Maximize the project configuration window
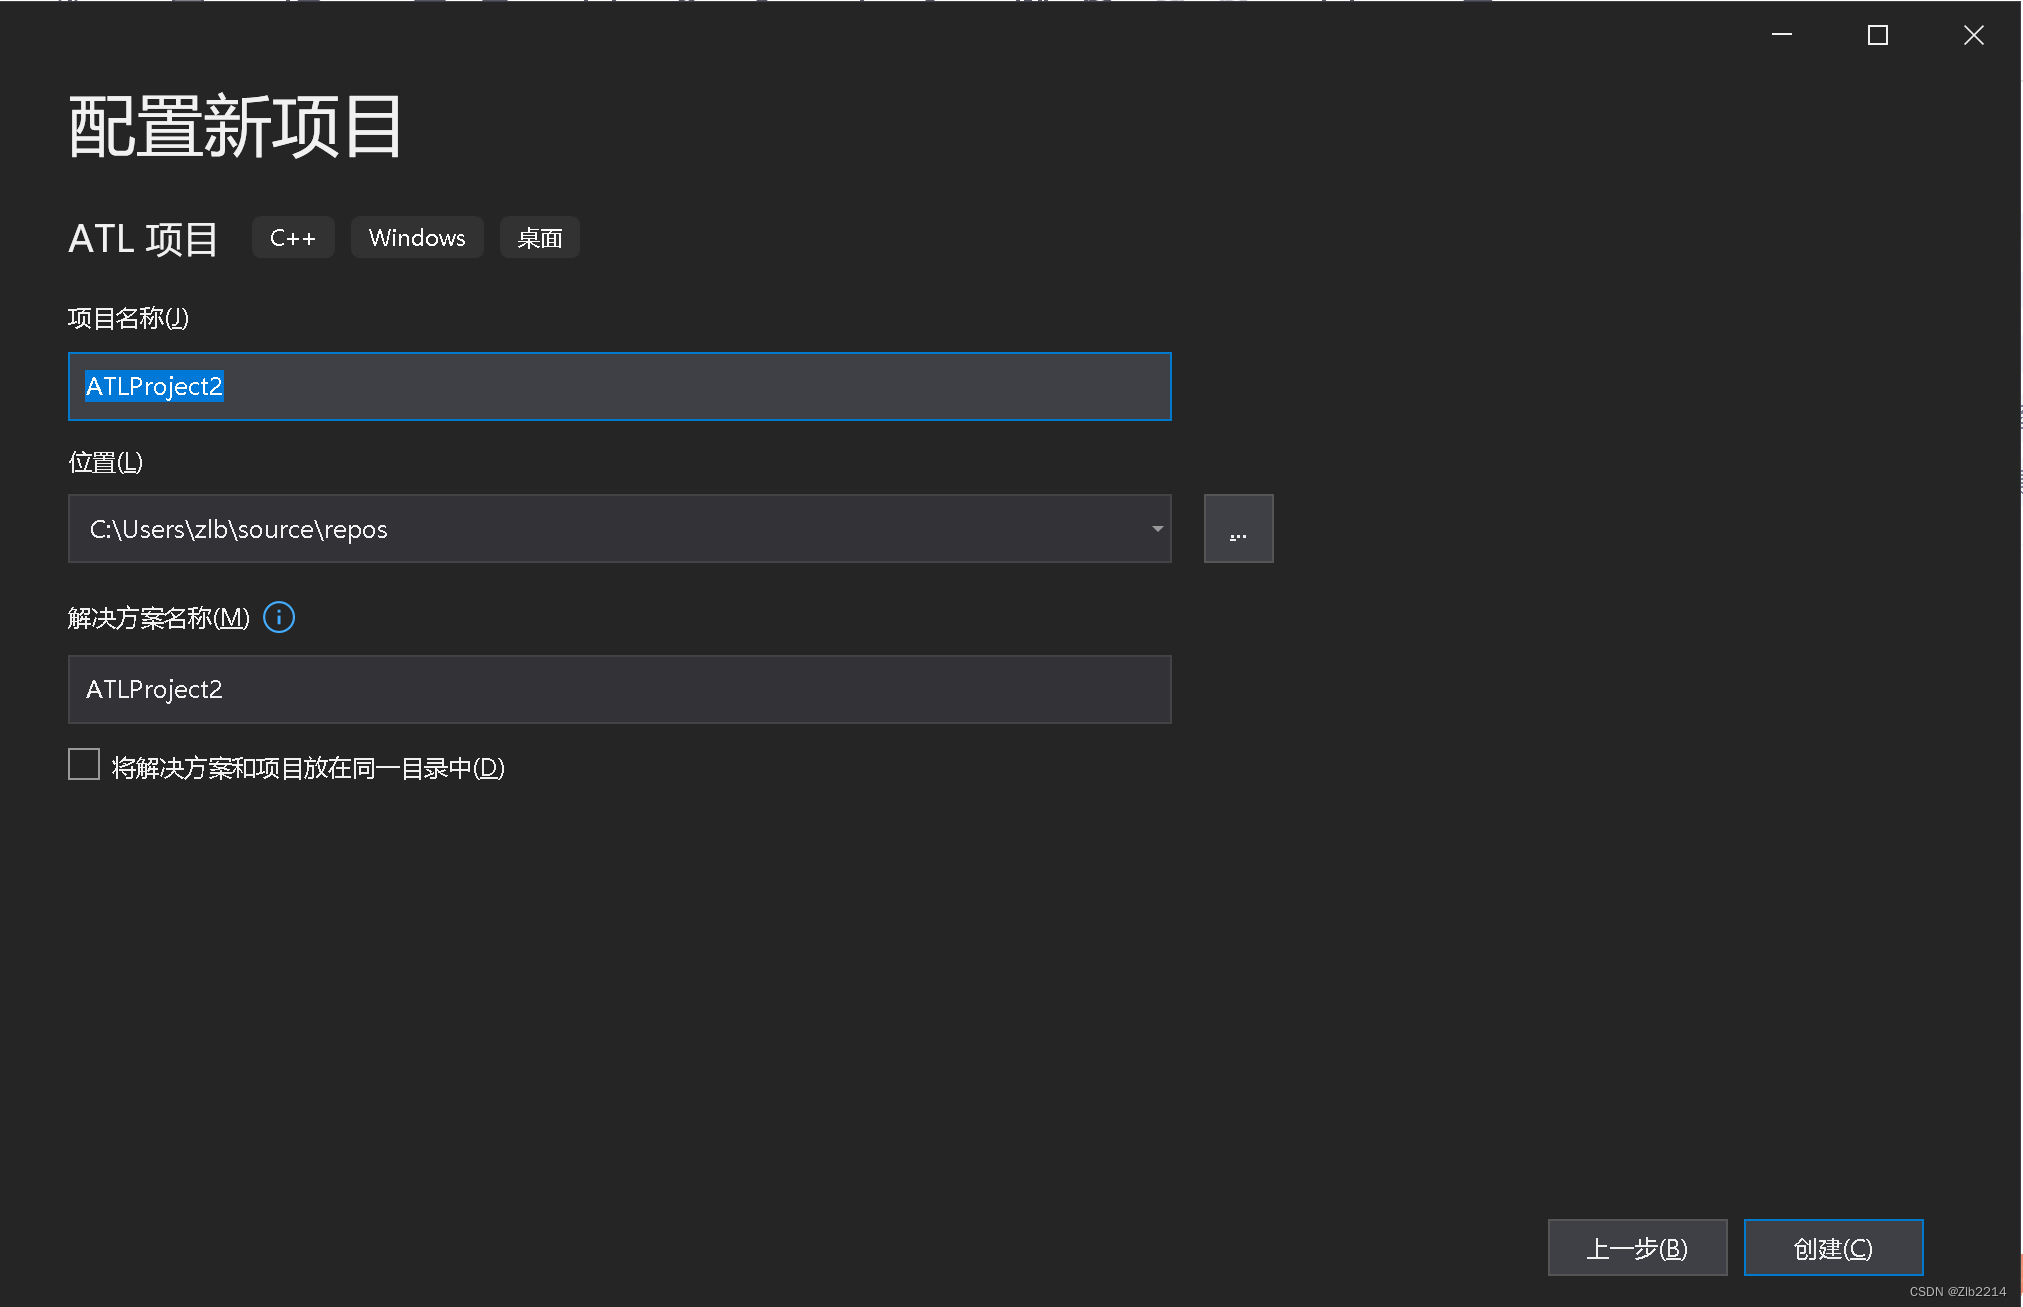 pyautogui.click(x=1878, y=35)
